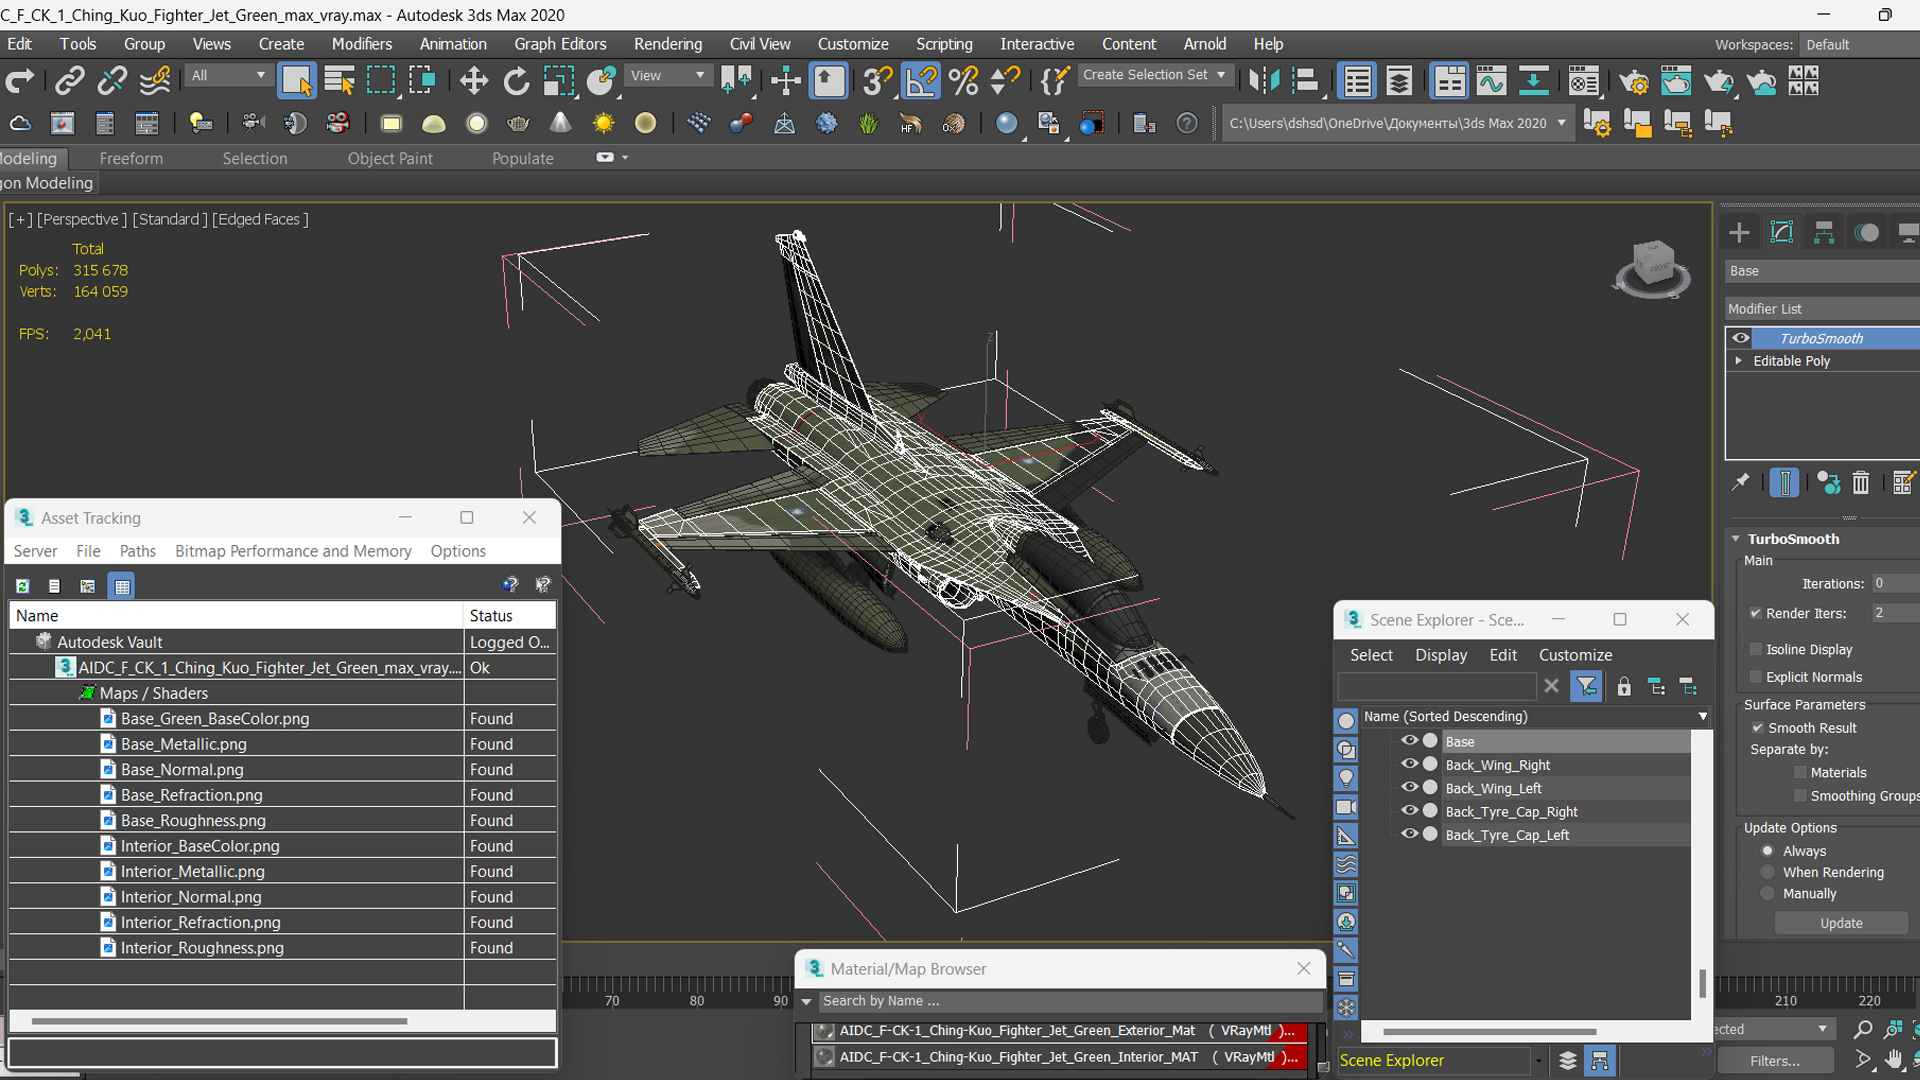1920x1080 pixels.
Task: Open Paths menu in Asset Tracking
Action: tap(137, 551)
